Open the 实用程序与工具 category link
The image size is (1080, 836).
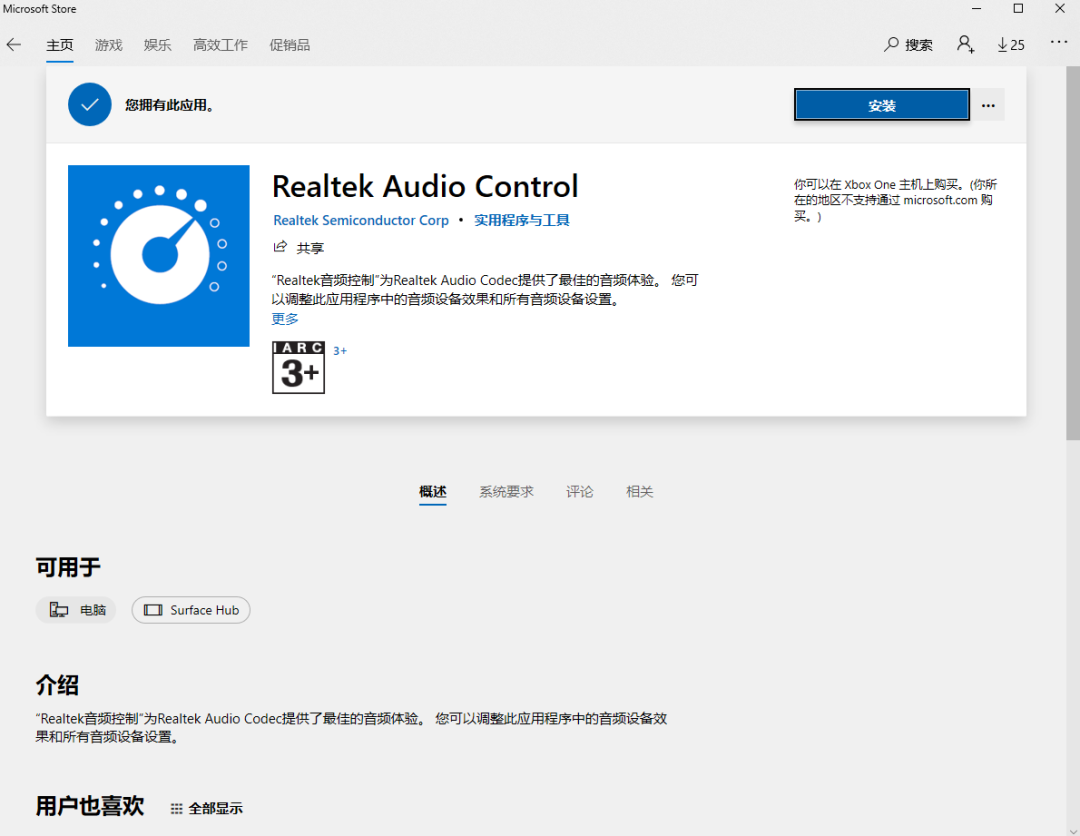point(522,220)
